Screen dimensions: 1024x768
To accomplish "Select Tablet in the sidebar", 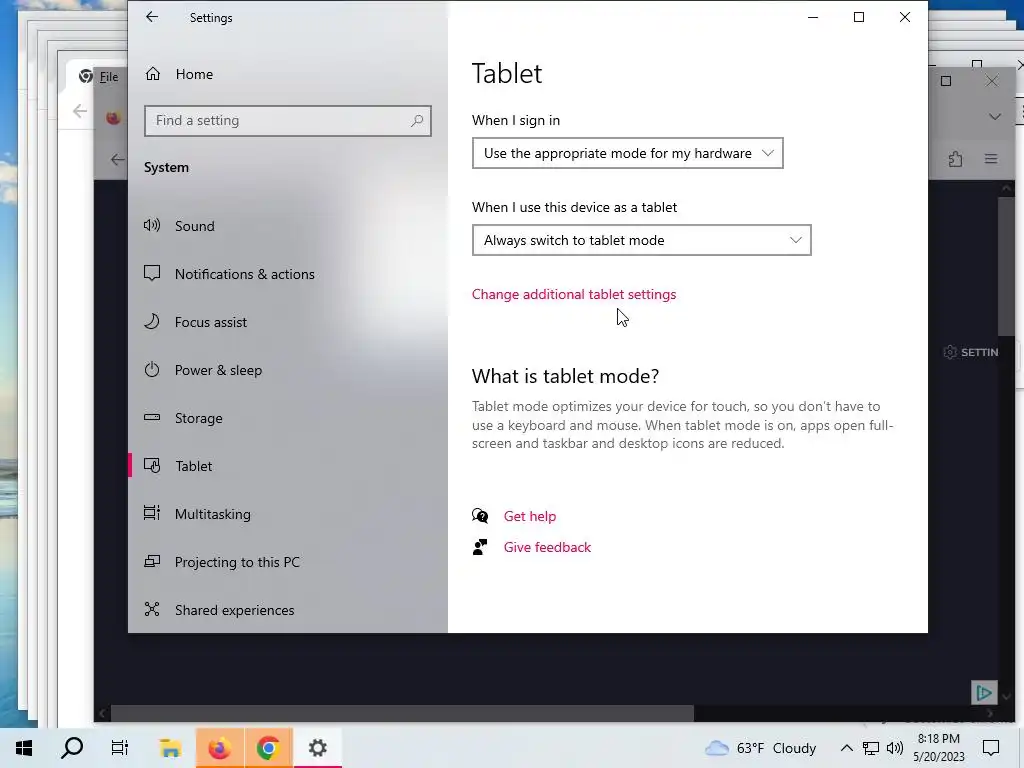I will [193, 466].
